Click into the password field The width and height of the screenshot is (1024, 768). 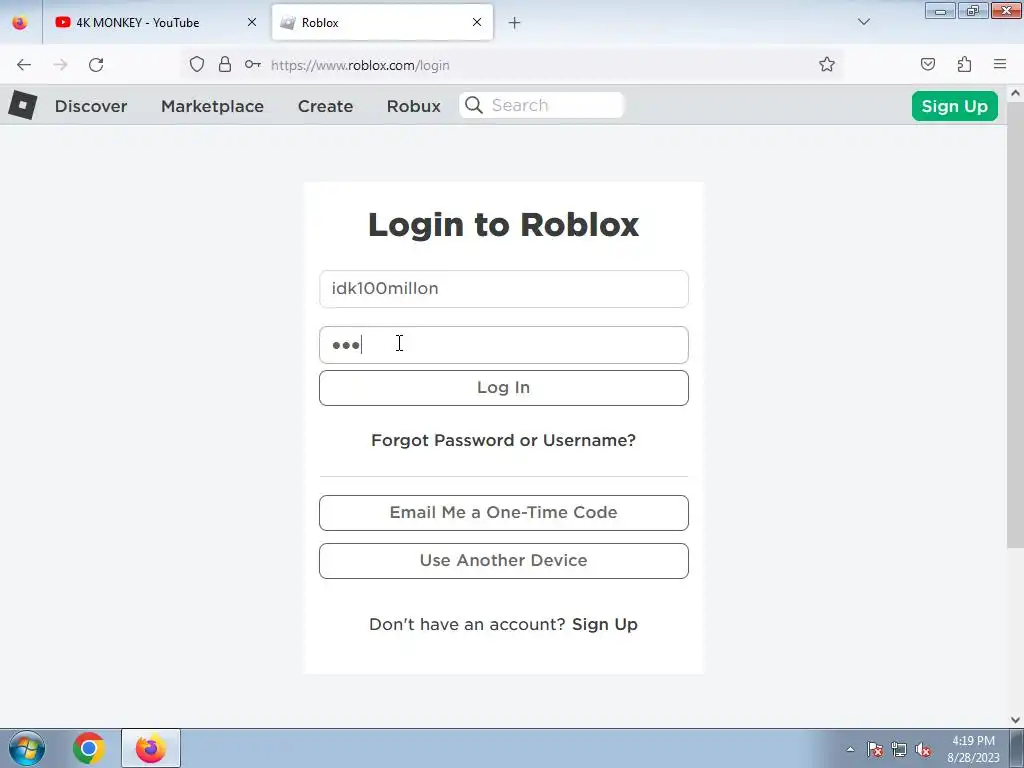point(504,345)
